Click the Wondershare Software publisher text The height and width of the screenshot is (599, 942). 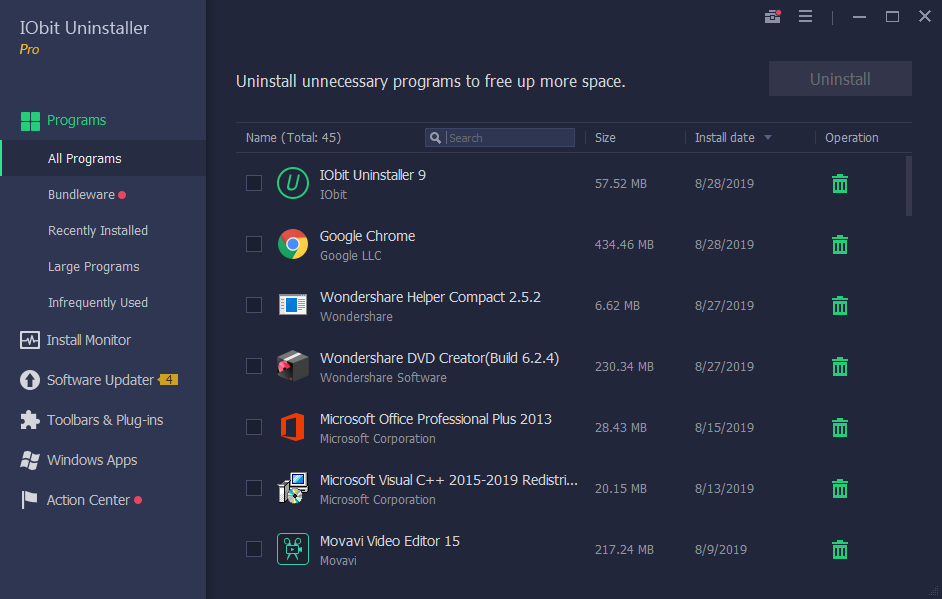click(383, 378)
